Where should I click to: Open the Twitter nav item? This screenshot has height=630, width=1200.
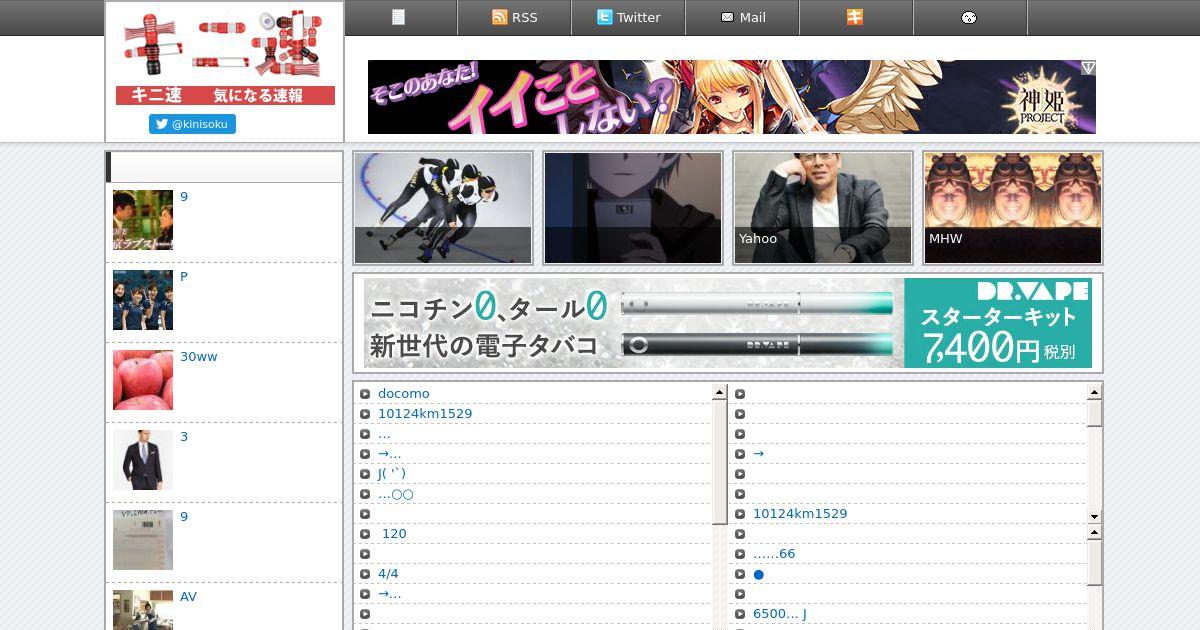pyautogui.click(x=628, y=17)
